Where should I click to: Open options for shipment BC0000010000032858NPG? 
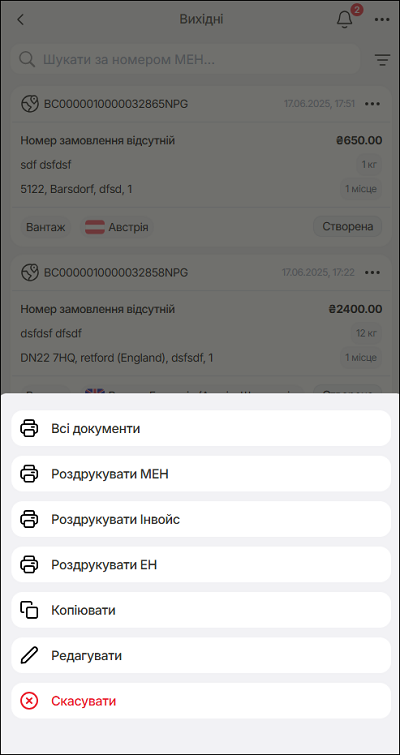tap(373, 273)
